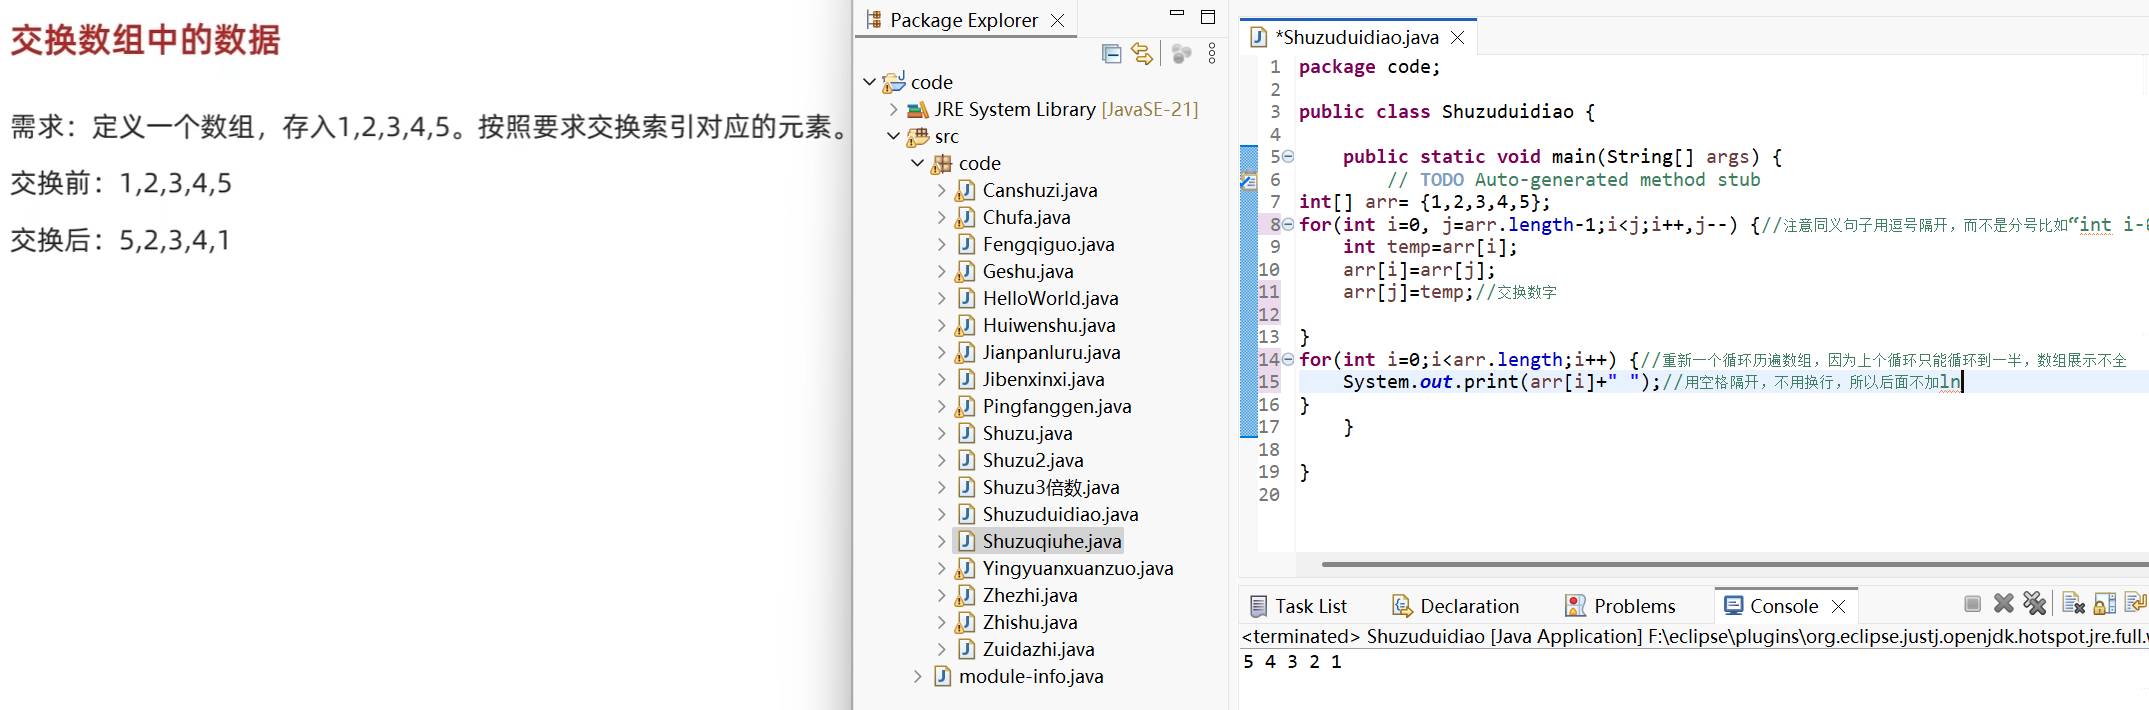Toggle Link with Editor arrows icon
Viewport: 2149px width, 710px height.
pyautogui.click(x=1142, y=53)
